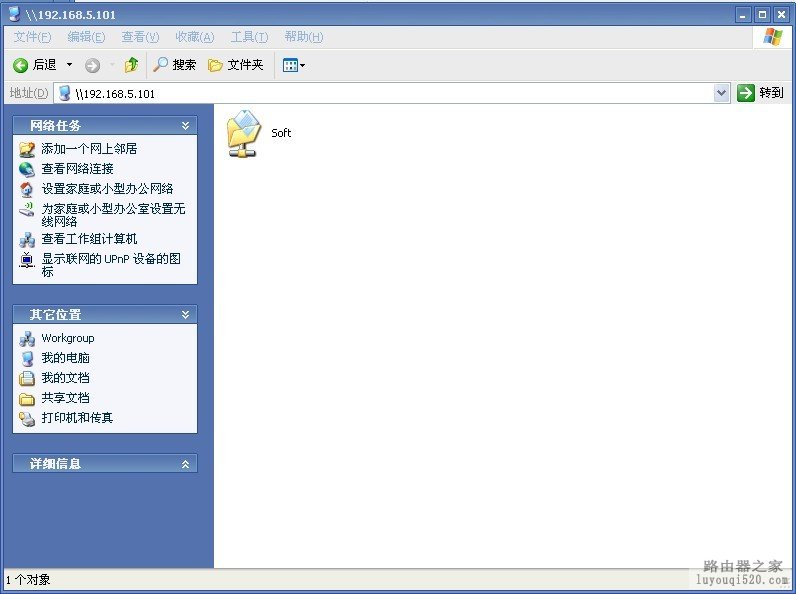This screenshot has height=594, width=796.
Task: Click 设置家庭或小型办公网络 link
Action: (x=107, y=189)
